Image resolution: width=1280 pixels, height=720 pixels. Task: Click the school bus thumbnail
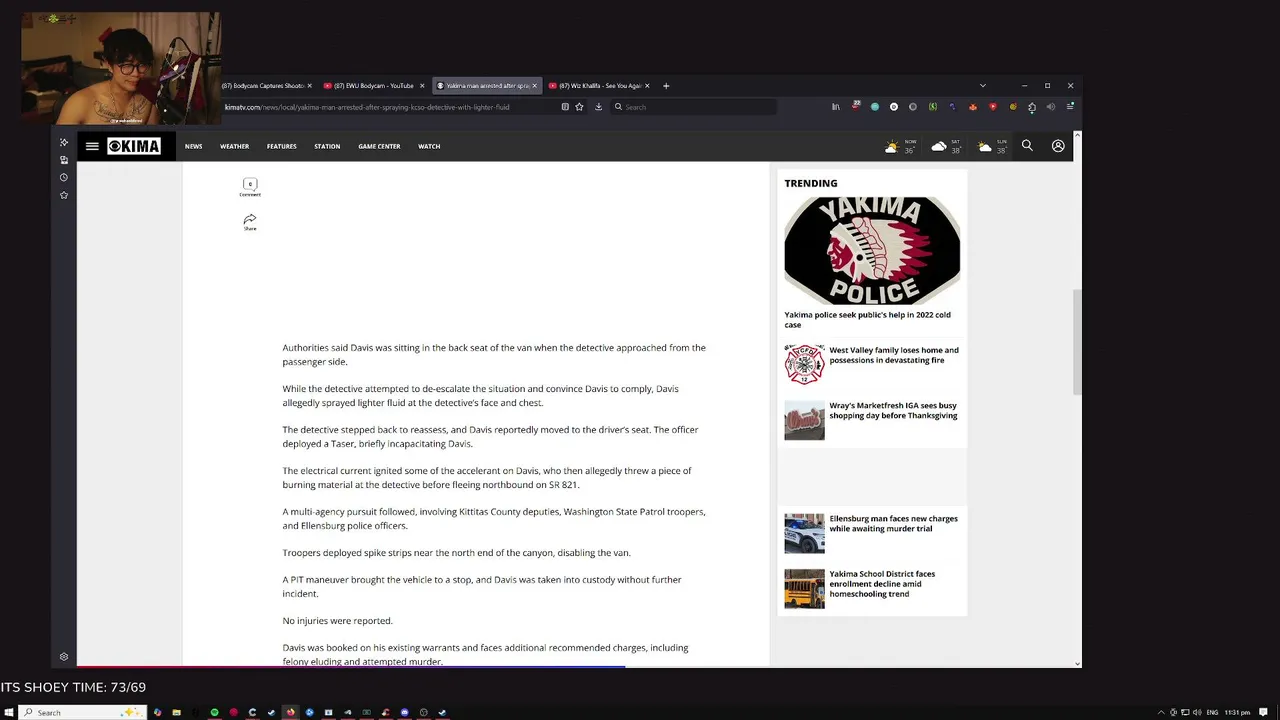pyautogui.click(x=804, y=589)
